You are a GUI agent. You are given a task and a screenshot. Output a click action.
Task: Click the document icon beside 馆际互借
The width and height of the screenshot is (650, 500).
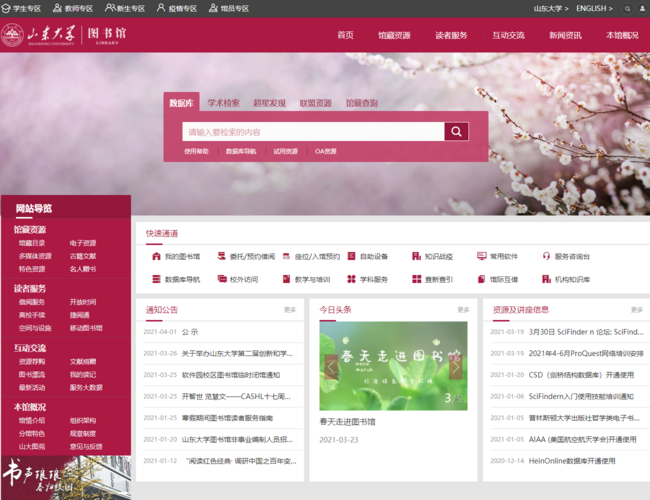[x=481, y=279]
